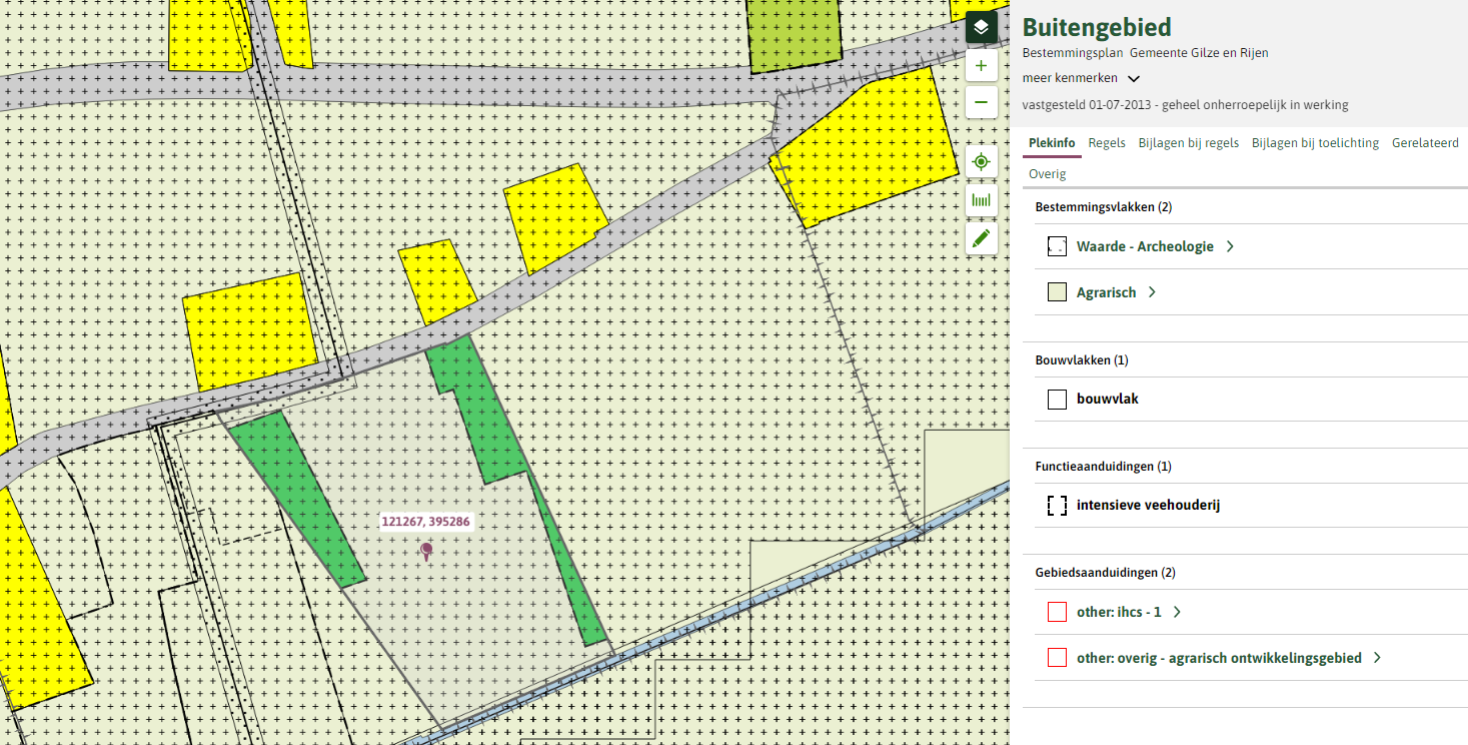This screenshot has height=745, width=1468.
Task: Click red square beside other: ihcs - 1
Action: point(1057,612)
